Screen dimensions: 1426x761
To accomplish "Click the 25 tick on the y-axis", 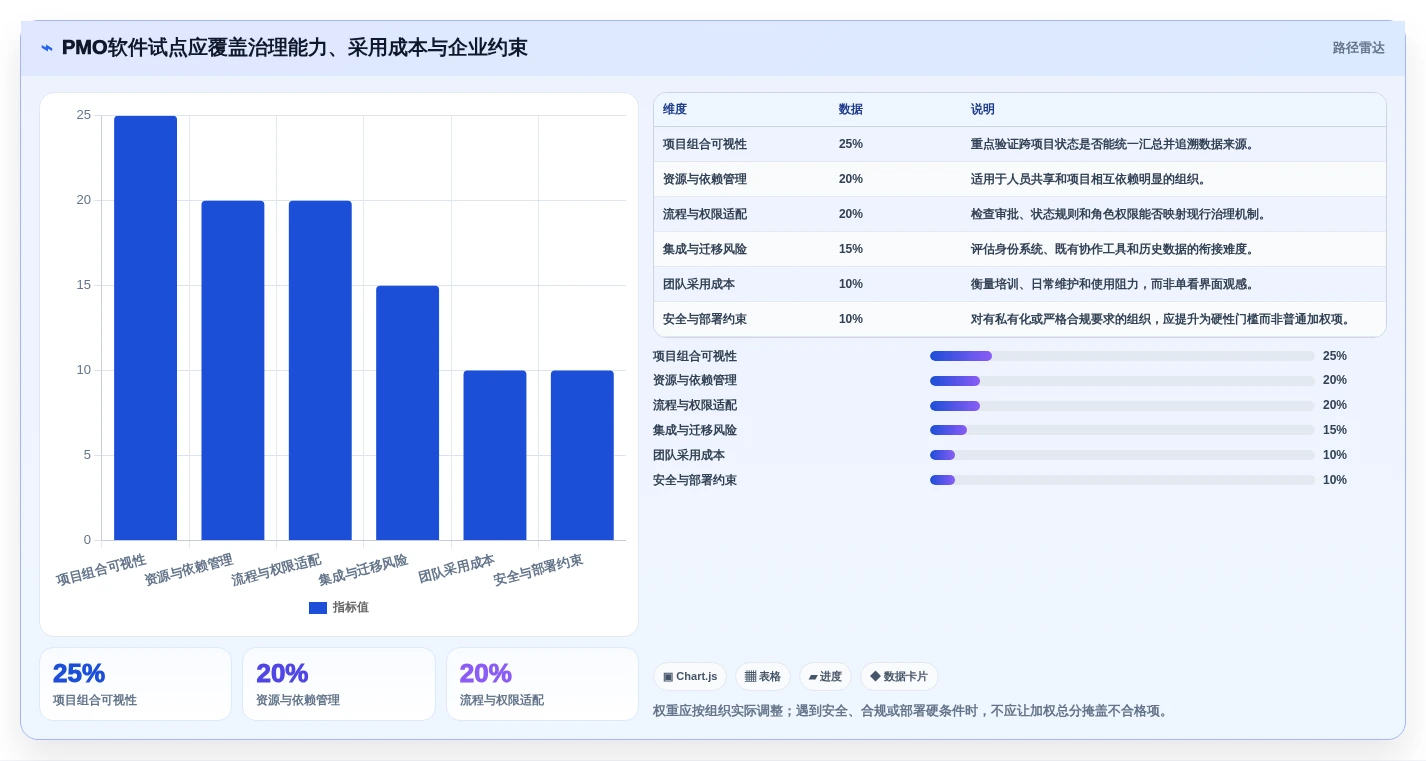I will click(x=84, y=115).
